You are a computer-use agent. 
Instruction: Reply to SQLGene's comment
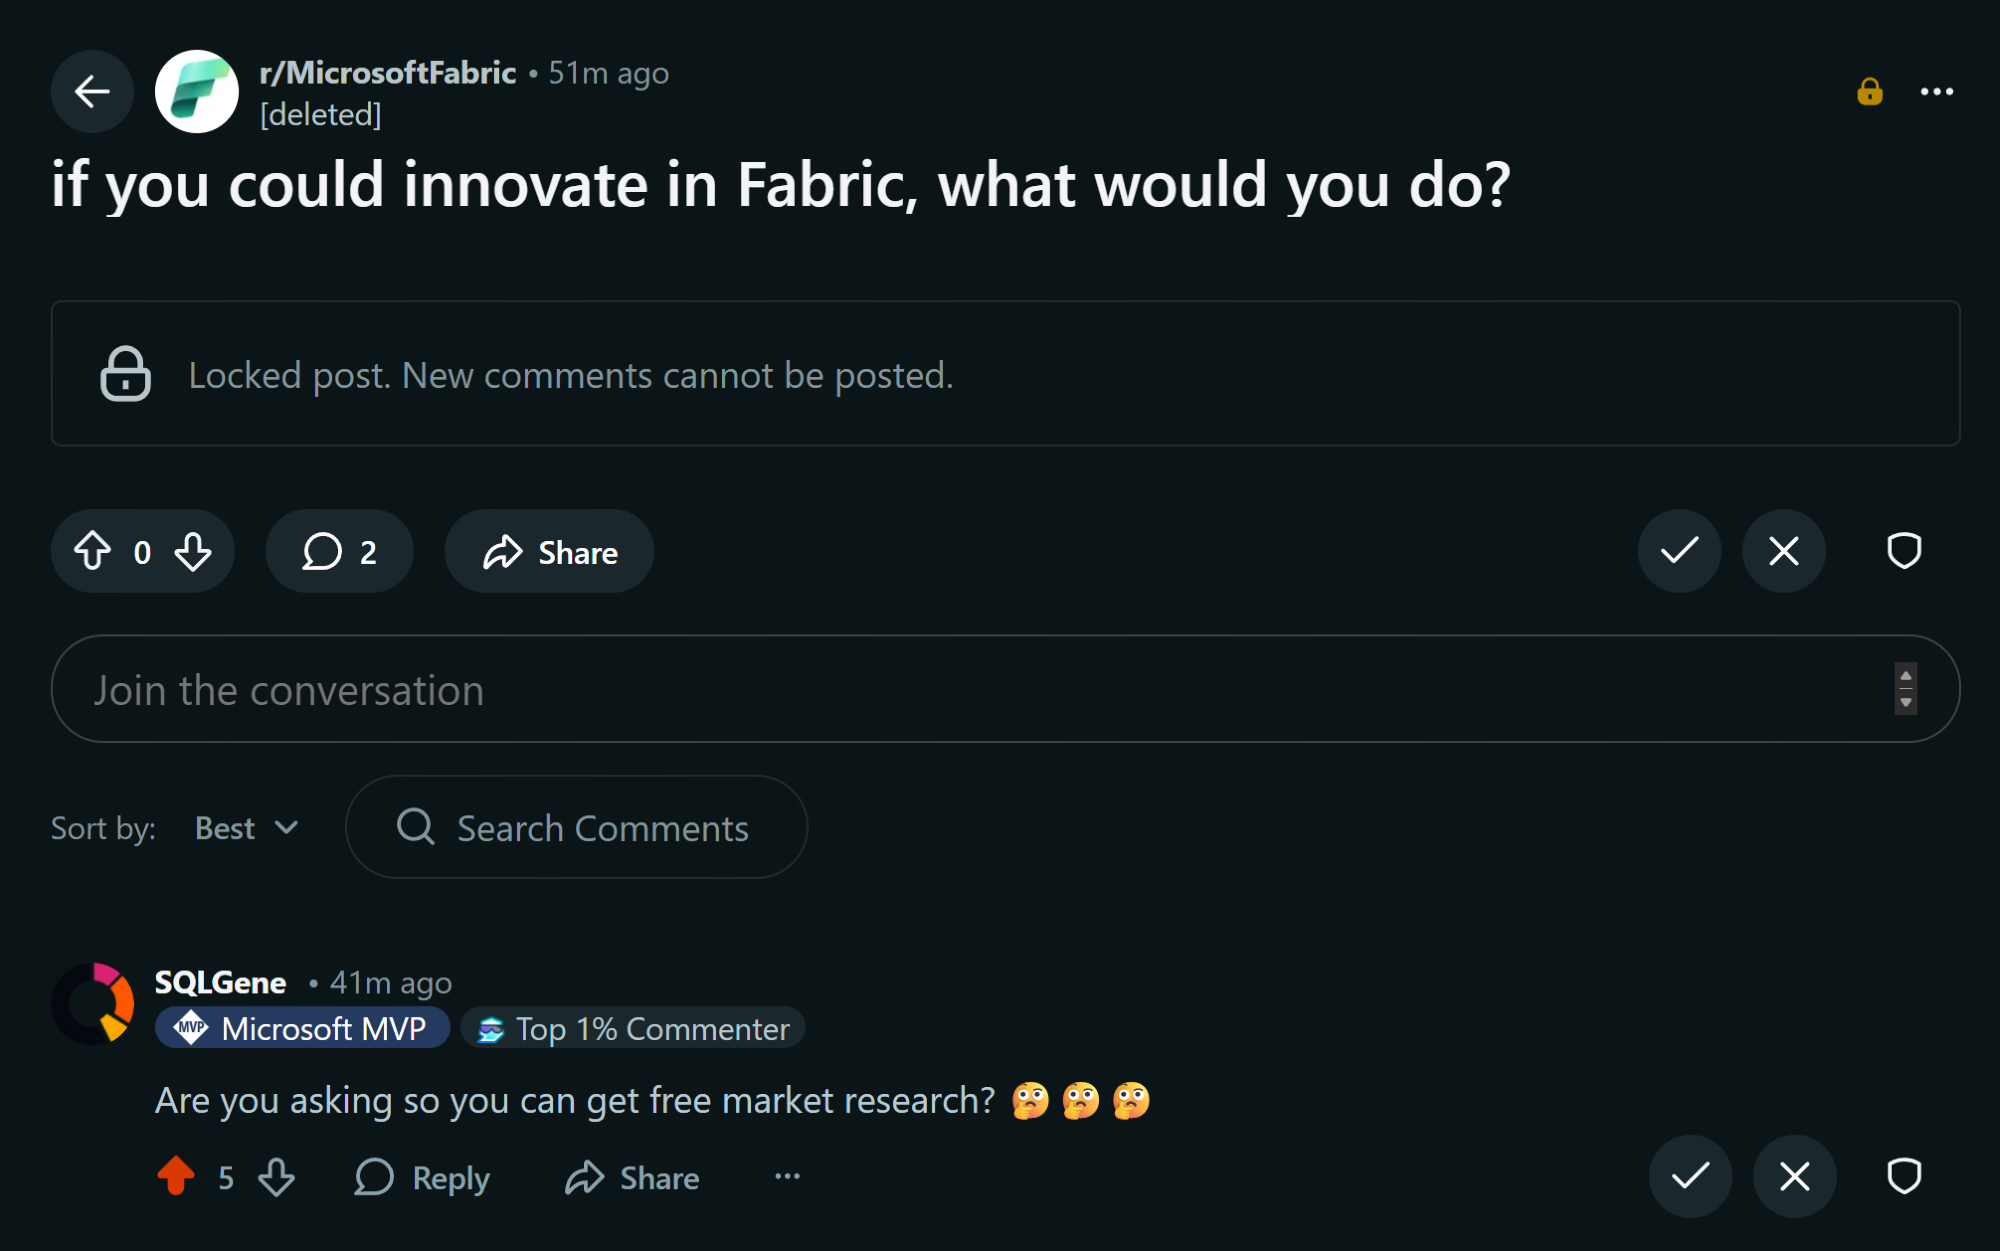[423, 1177]
